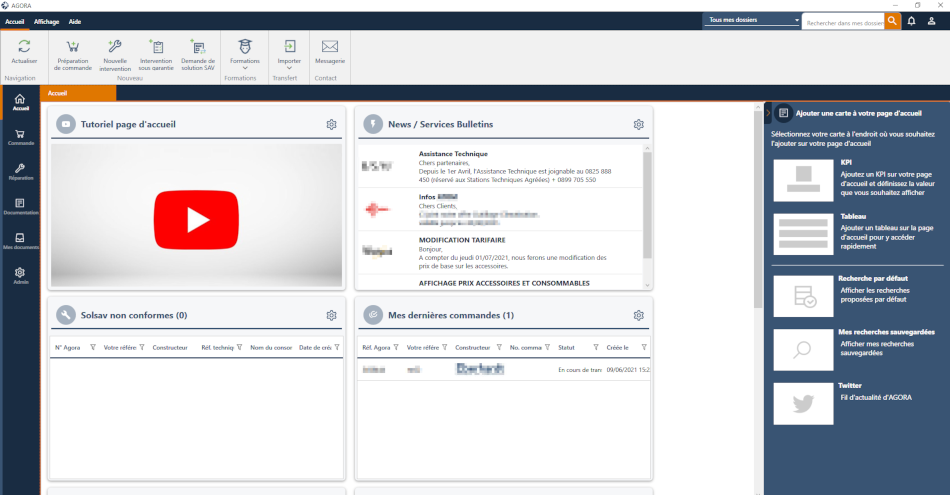Screen dimensions: 950x495
Task: Open Intervention sous garantie
Action: [x=156, y=47]
